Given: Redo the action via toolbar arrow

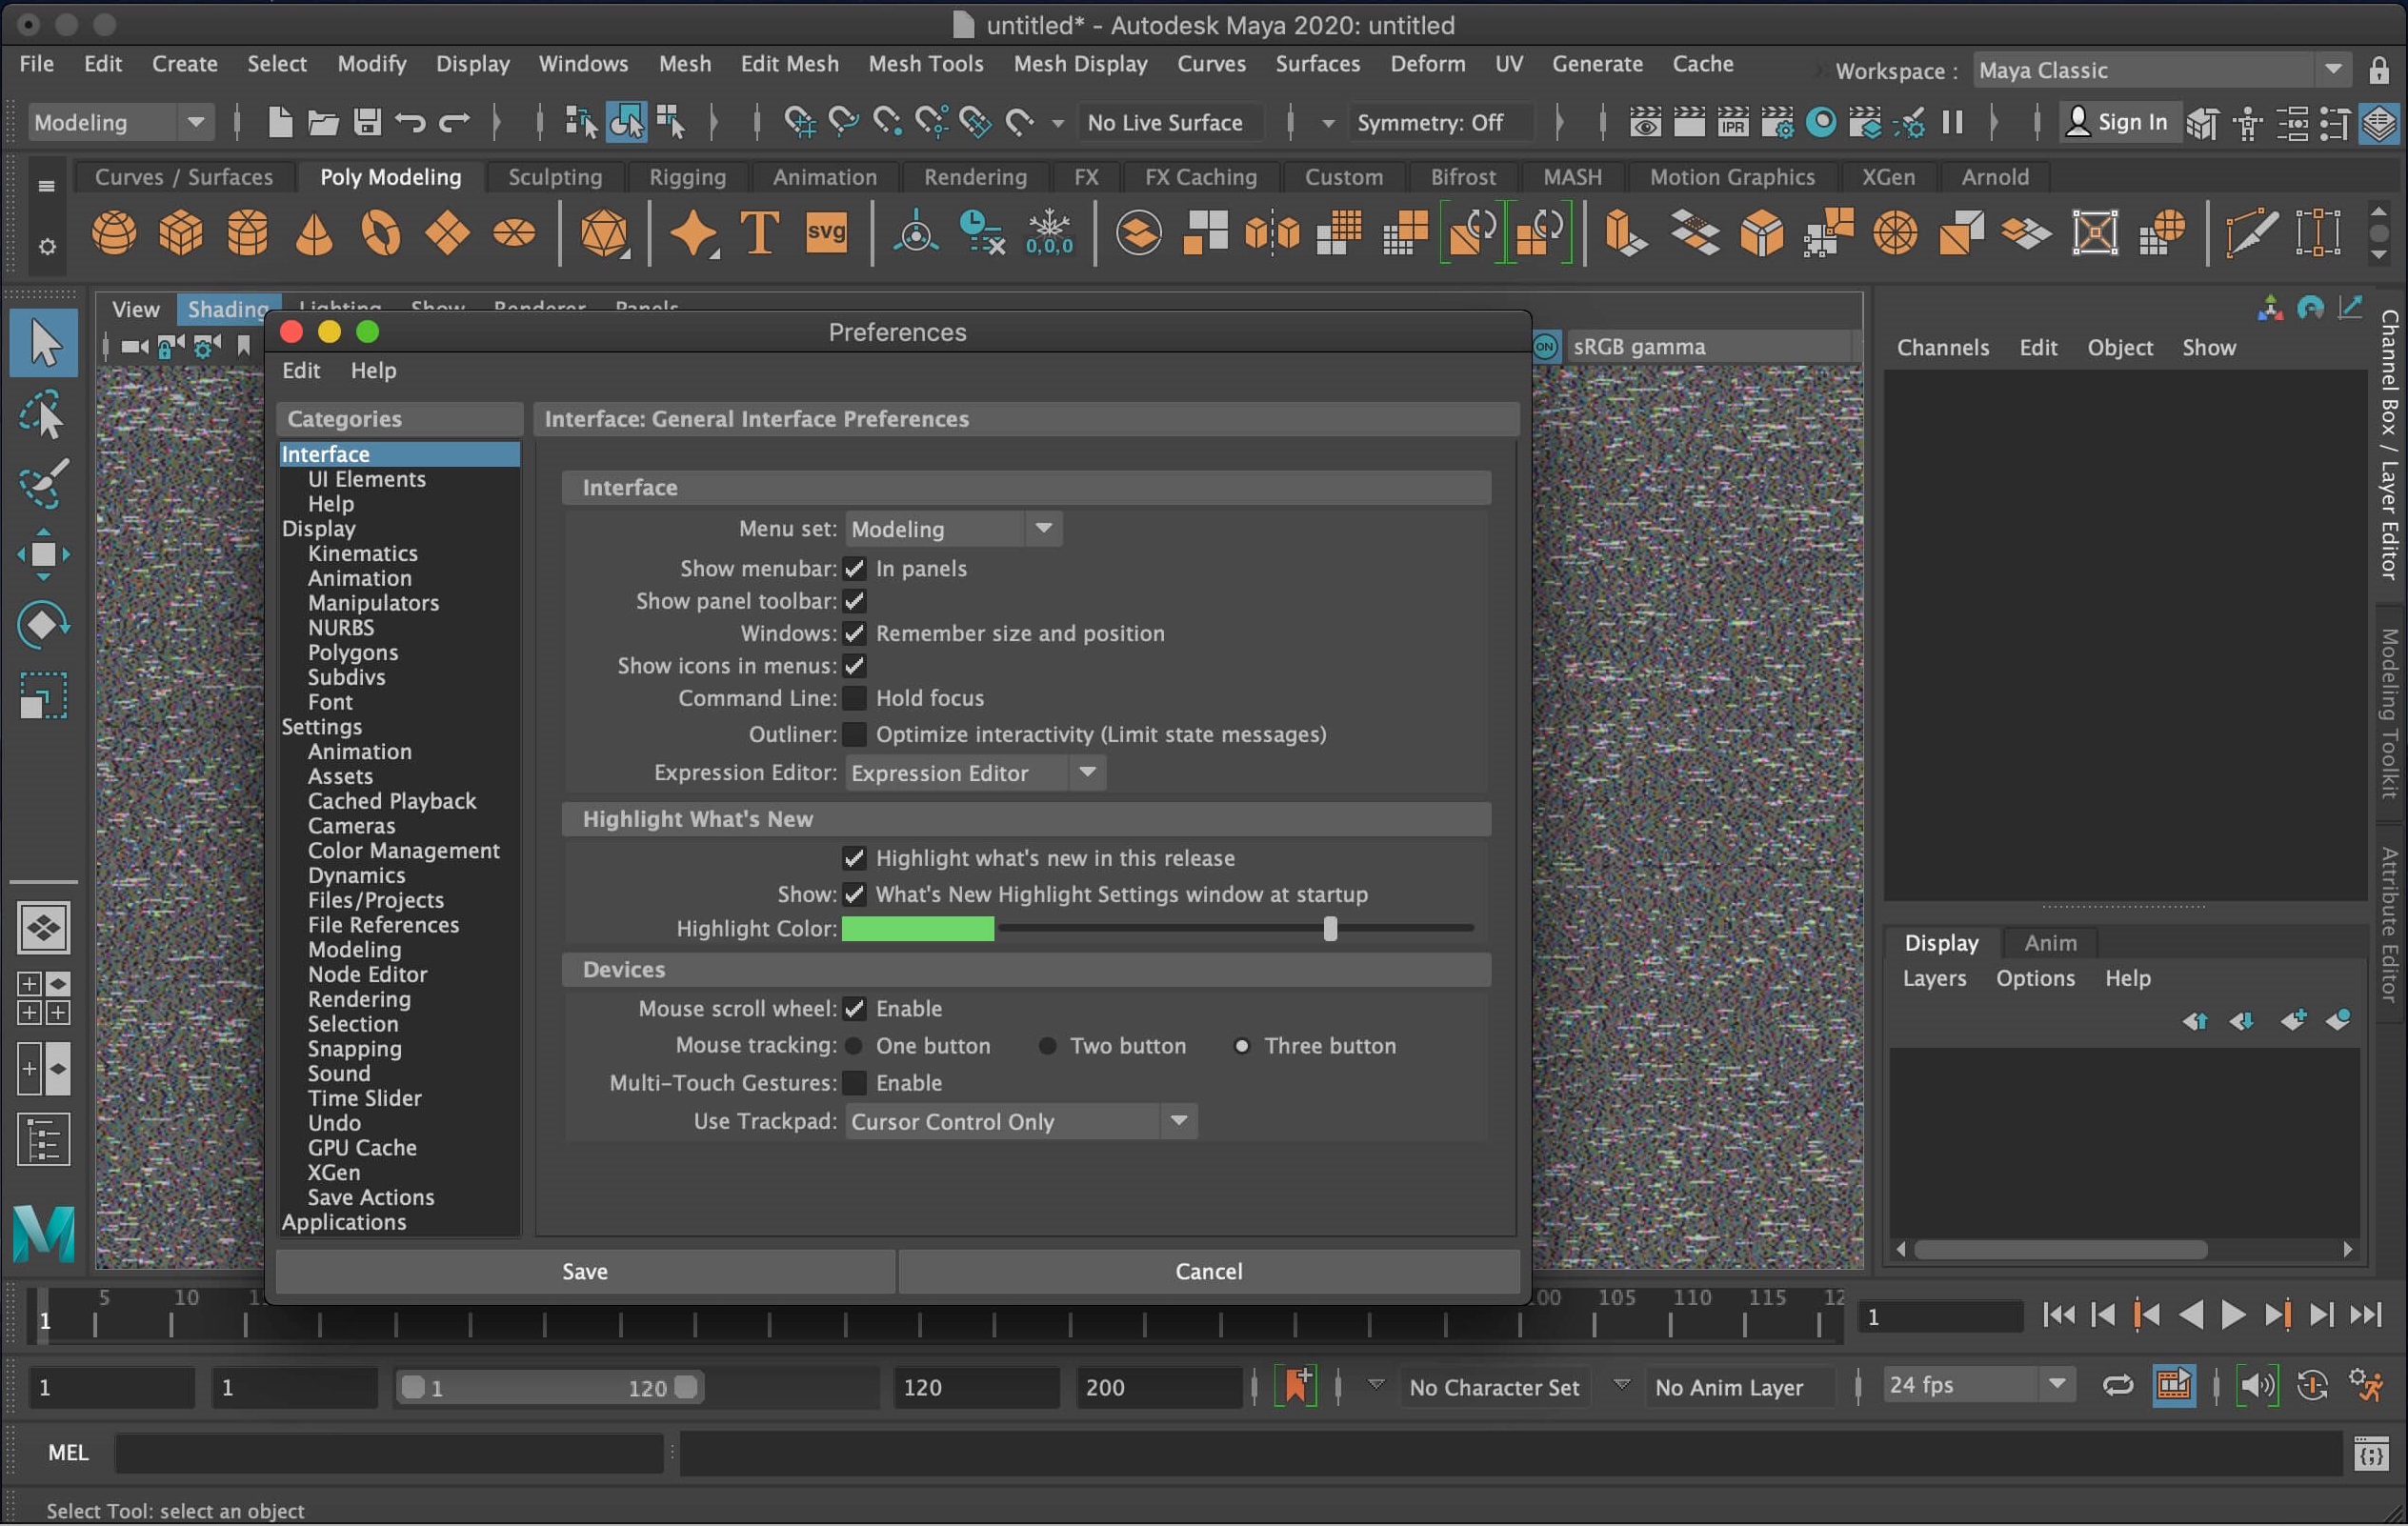Looking at the screenshot, I should (x=454, y=122).
